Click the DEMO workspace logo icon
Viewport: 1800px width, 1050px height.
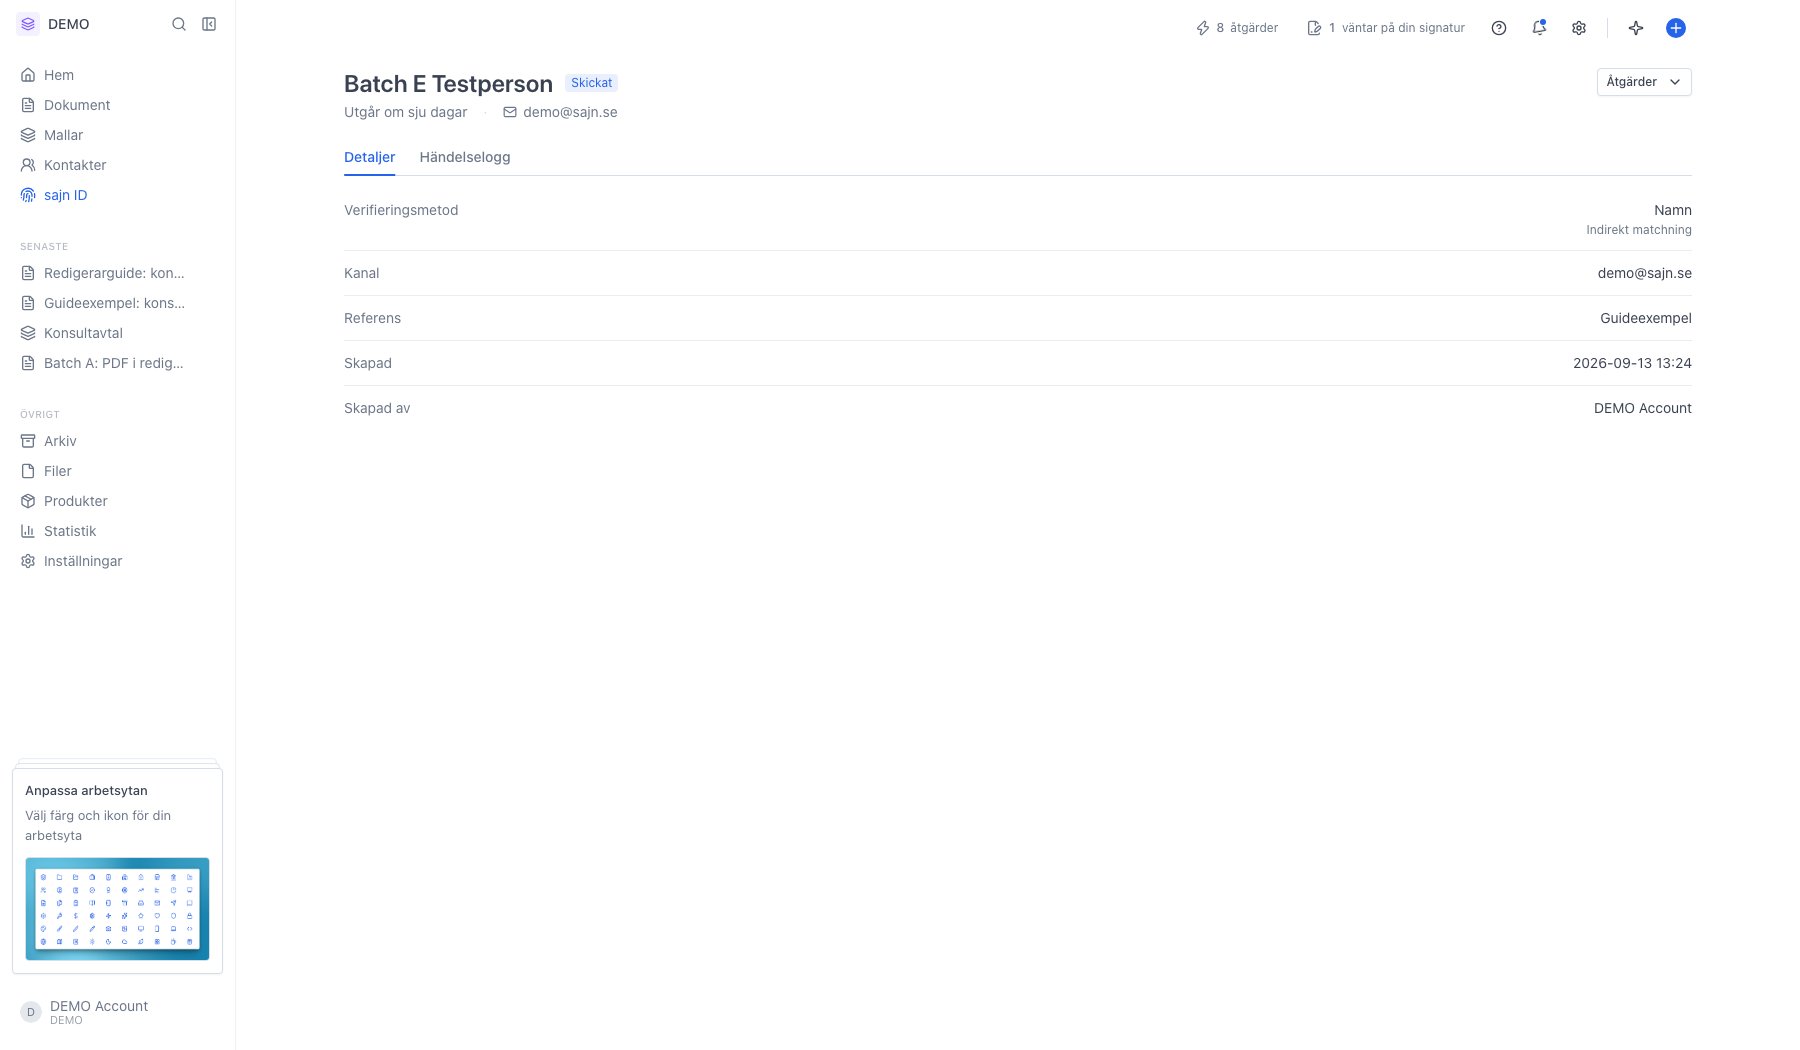(28, 24)
